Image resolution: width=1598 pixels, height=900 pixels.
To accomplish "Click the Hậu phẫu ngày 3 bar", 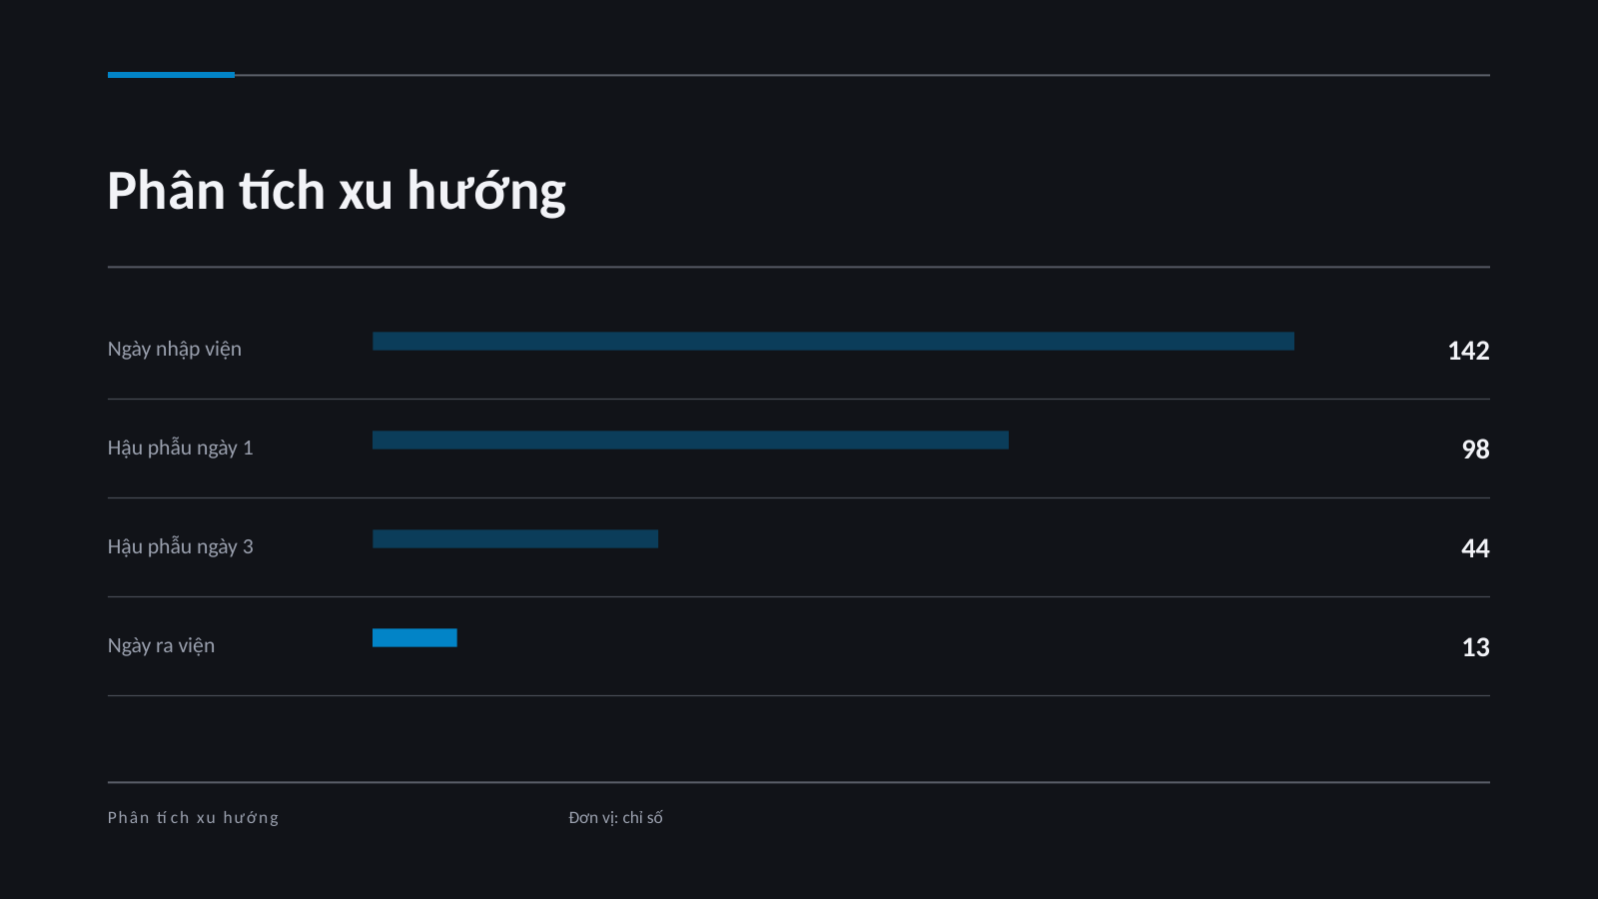I will [x=515, y=539].
